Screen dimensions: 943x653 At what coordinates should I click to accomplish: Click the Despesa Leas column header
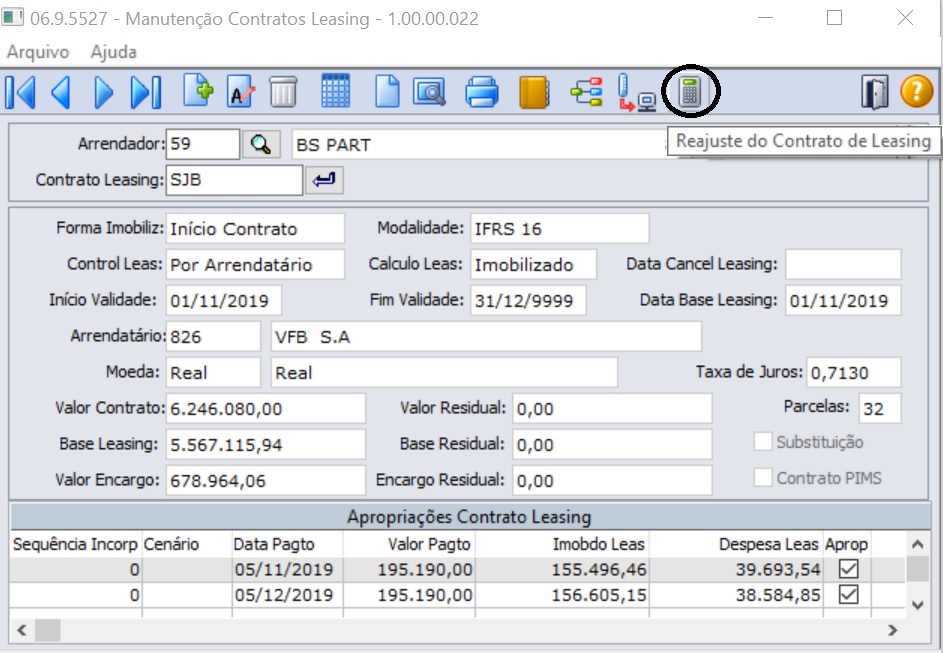736,544
